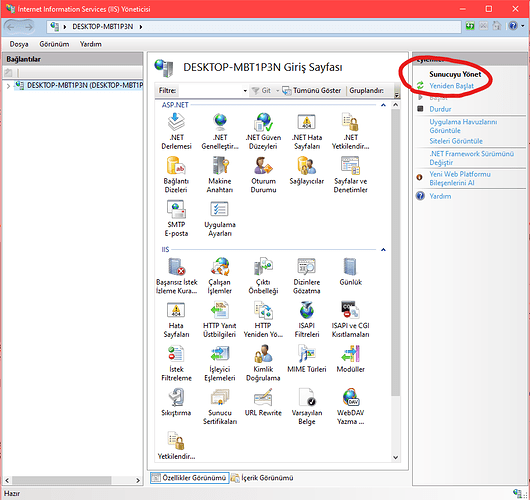Expand the DESKTOP-MBT1P3N server tree node

point(8,86)
